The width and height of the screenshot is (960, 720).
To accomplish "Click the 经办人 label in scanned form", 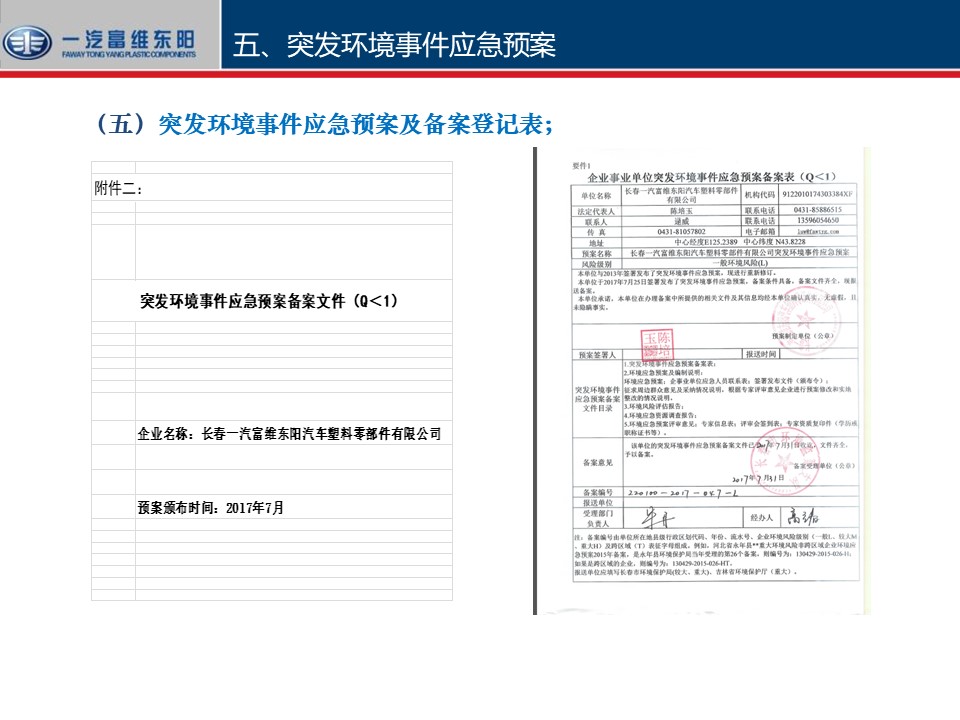I will tap(762, 517).
